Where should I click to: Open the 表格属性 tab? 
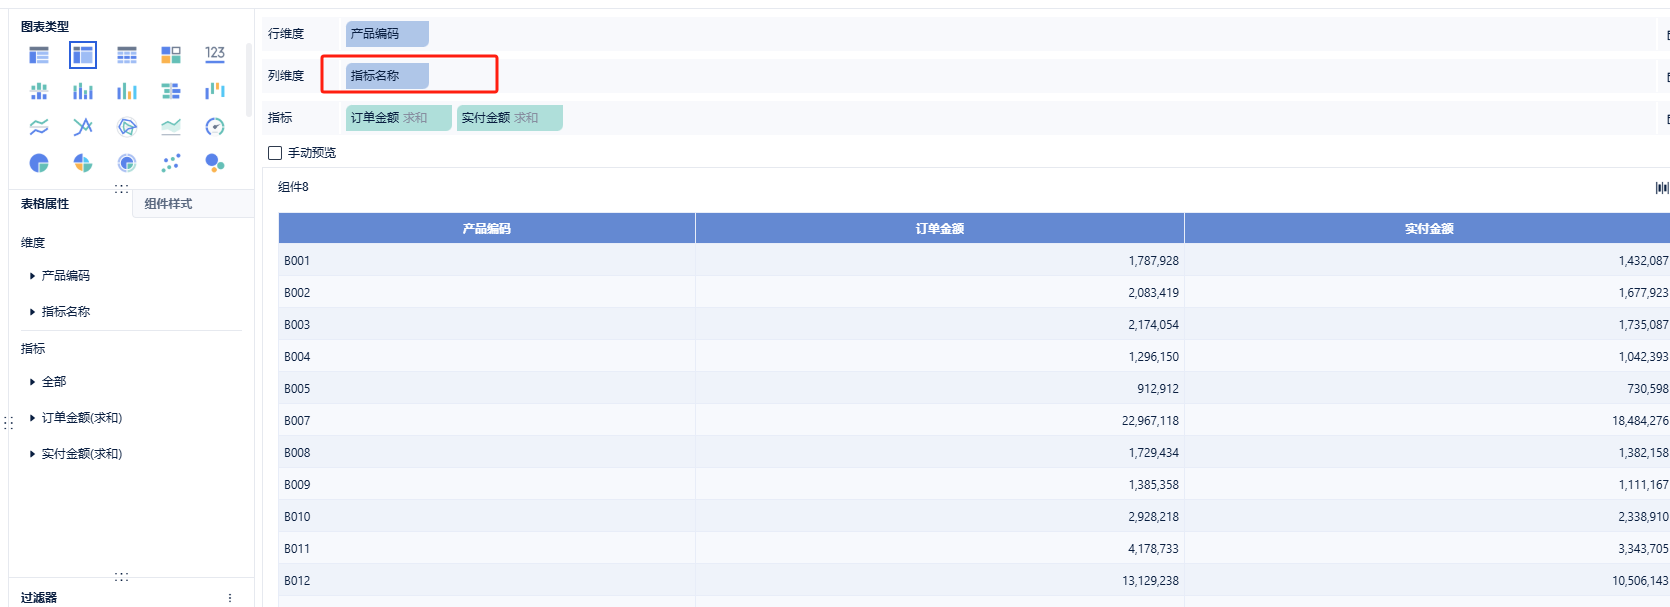pos(45,204)
